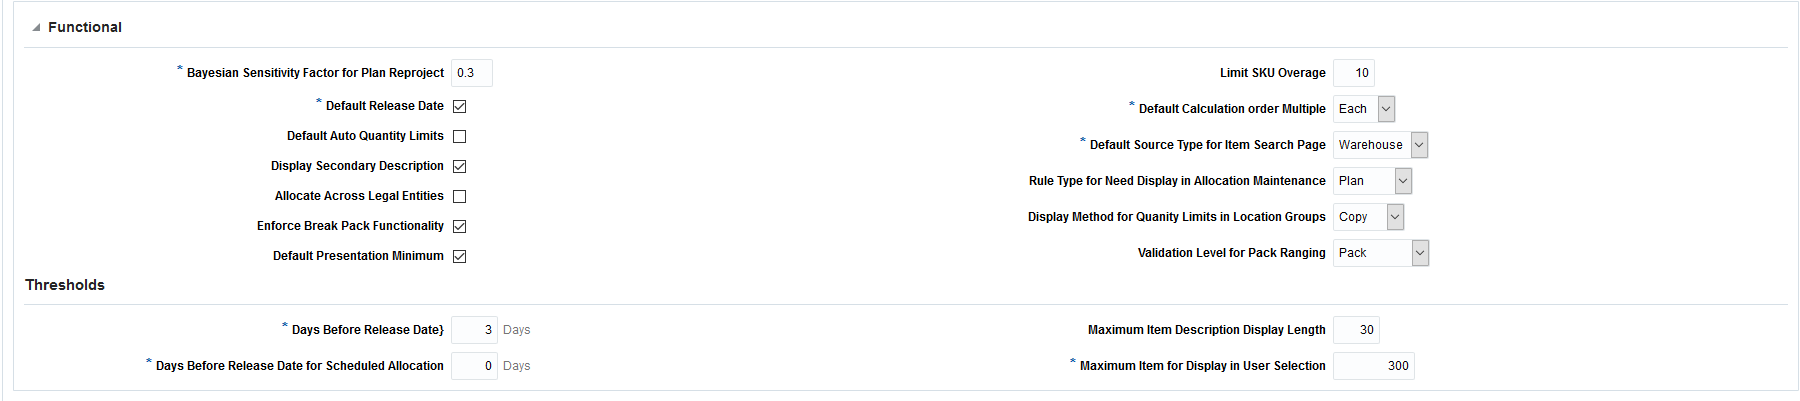Enable Default Auto Quantity Limits checkbox
Viewport: 1800px width, 401px height.
click(x=459, y=136)
